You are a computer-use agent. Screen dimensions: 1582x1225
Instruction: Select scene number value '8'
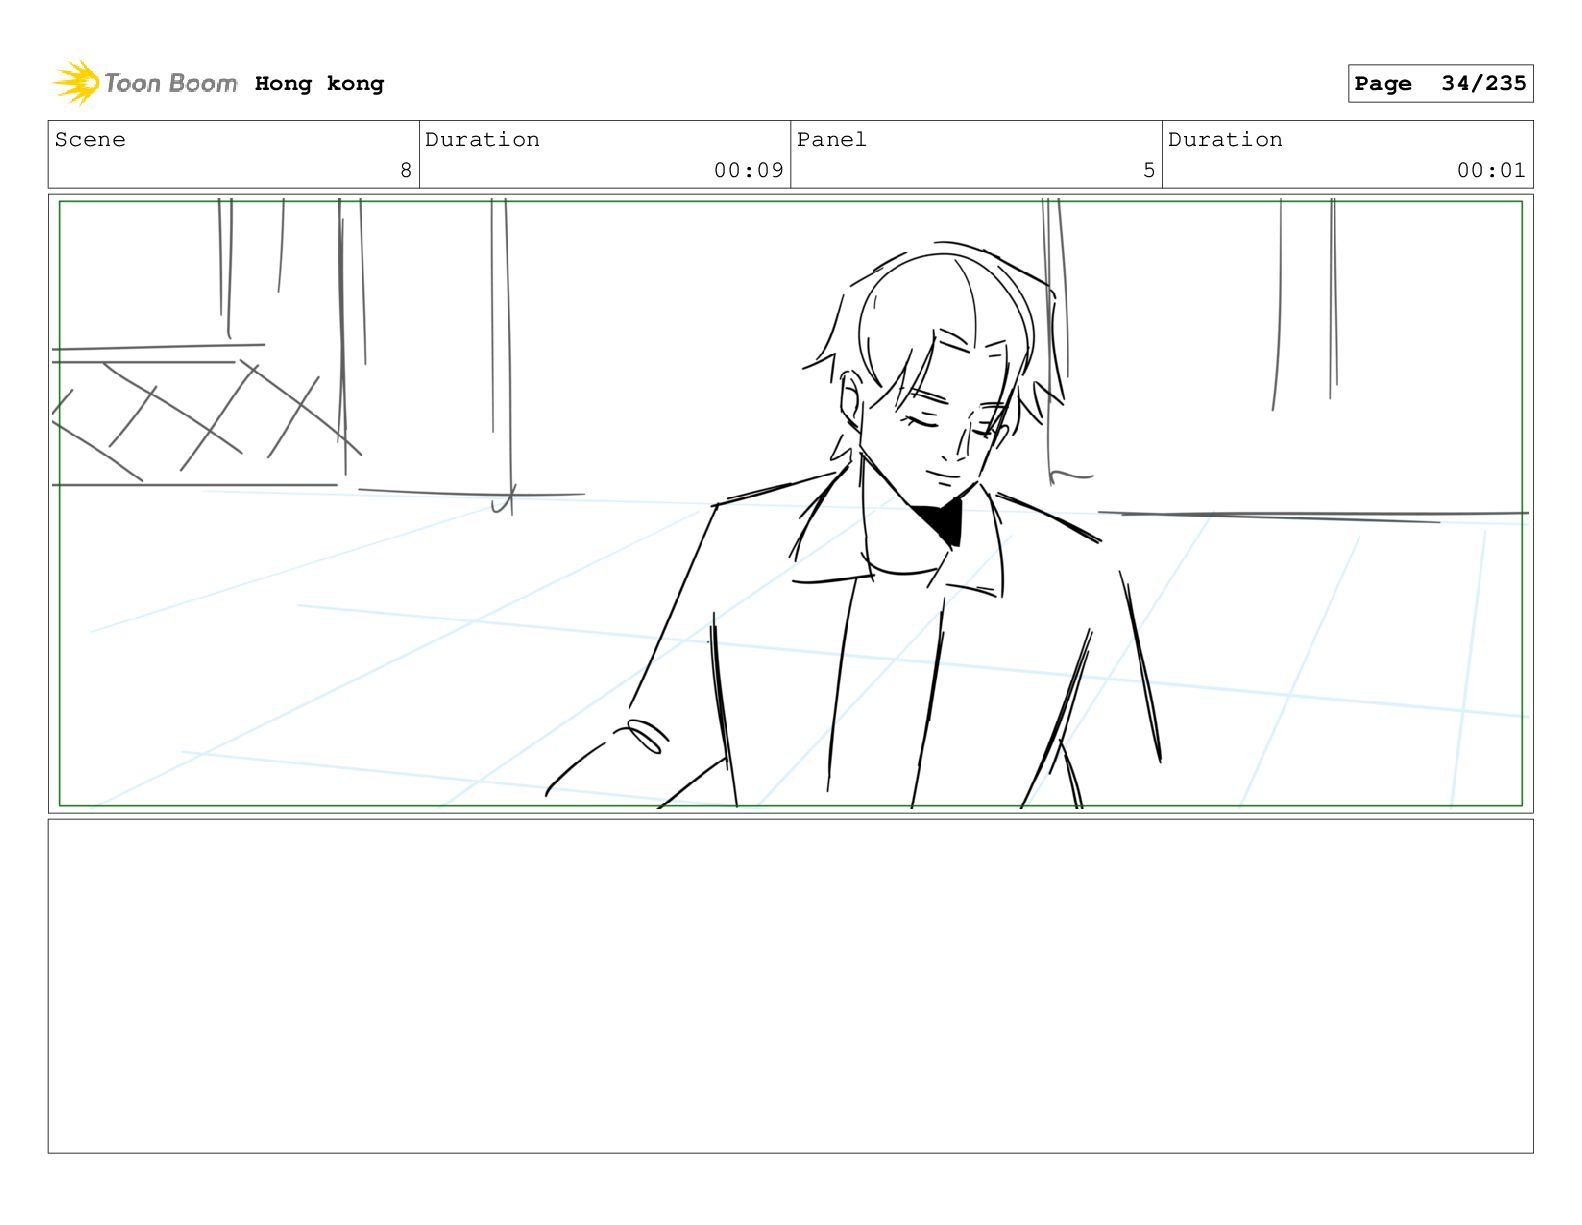coord(406,171)
